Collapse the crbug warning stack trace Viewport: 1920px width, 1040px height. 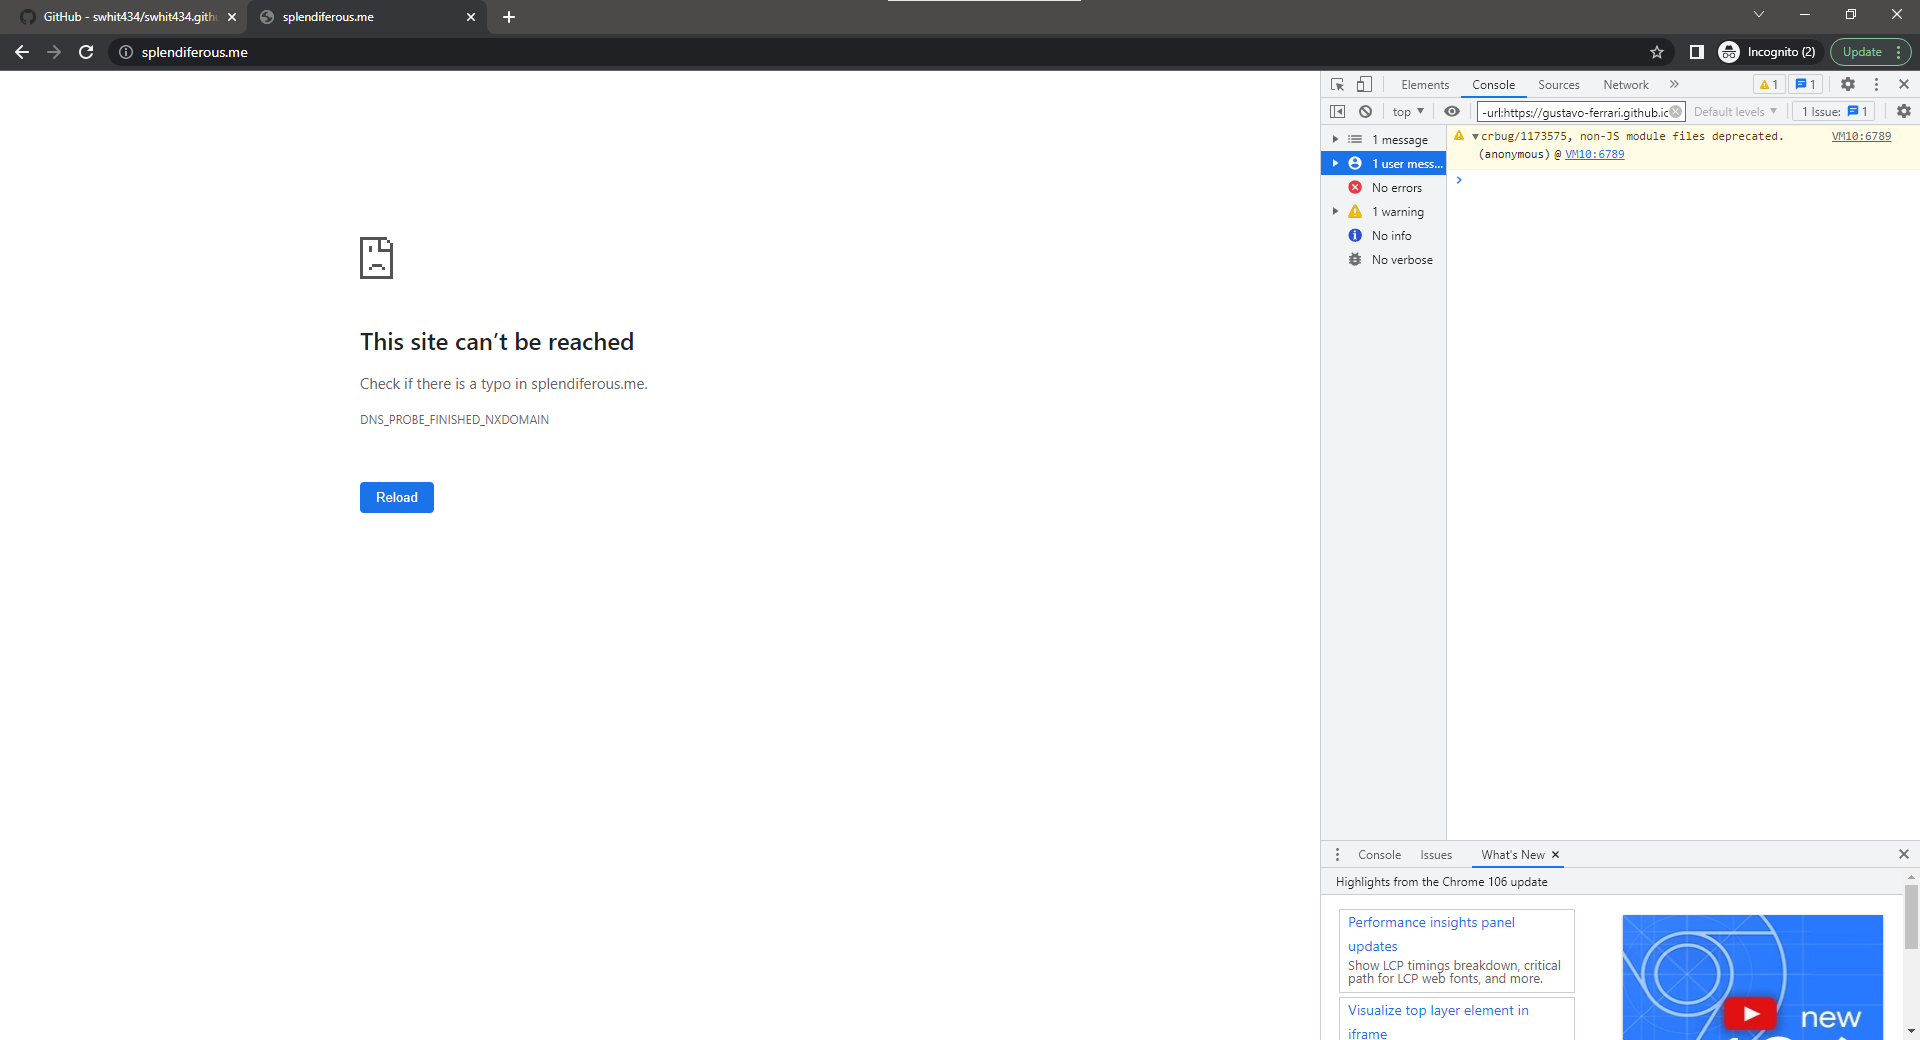coord(1475,137)
